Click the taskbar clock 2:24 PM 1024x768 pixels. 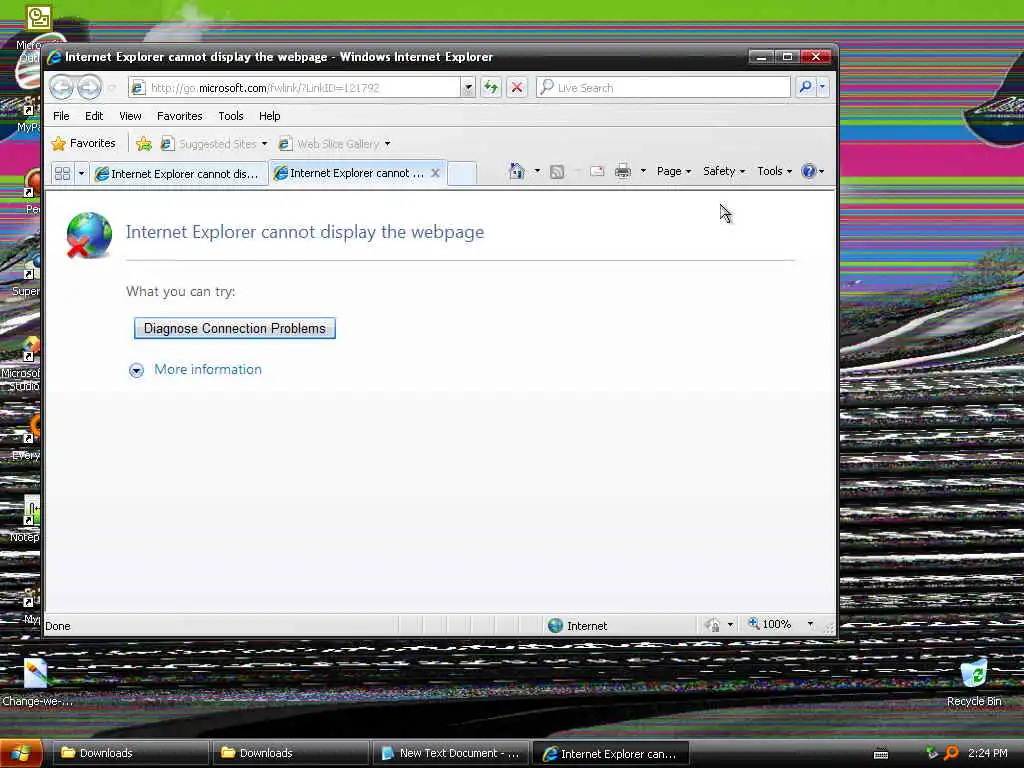[x=987, y=753]
